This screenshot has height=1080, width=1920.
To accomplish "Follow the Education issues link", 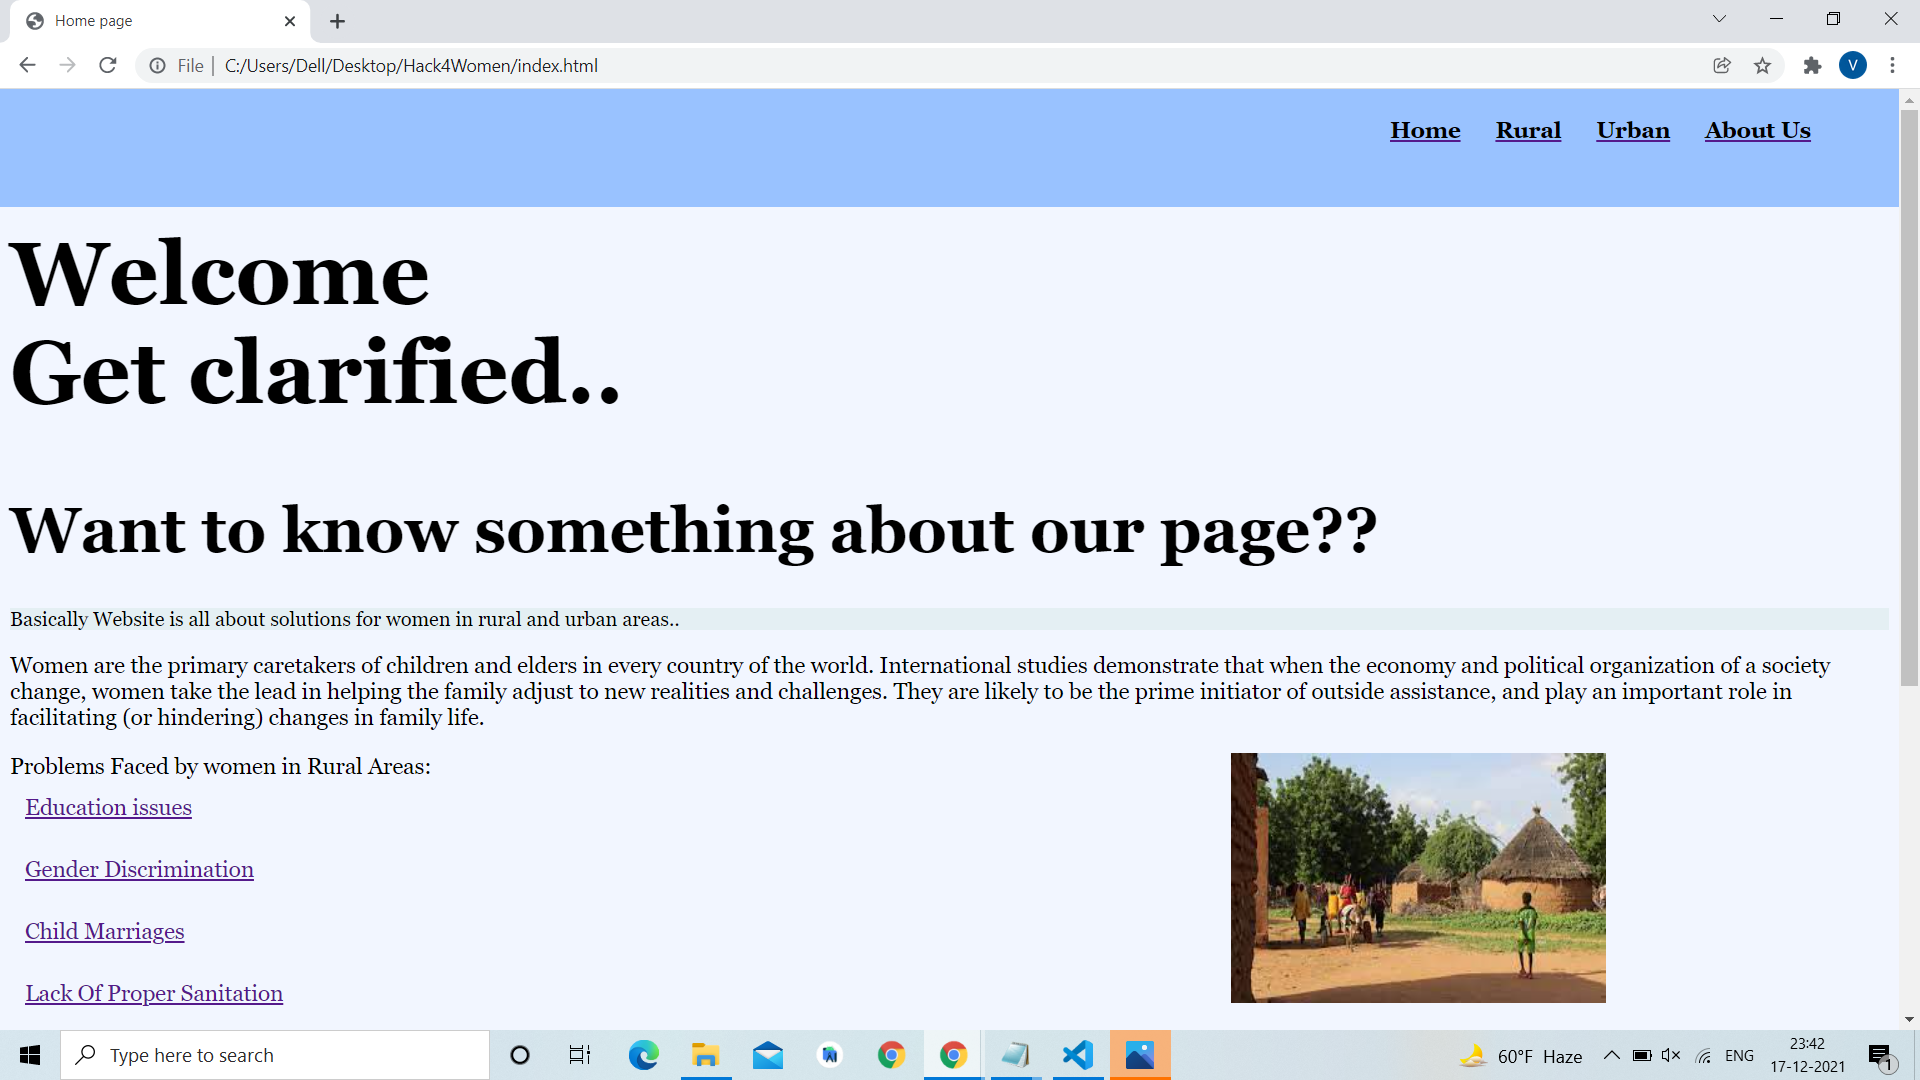I will [108, 807].
